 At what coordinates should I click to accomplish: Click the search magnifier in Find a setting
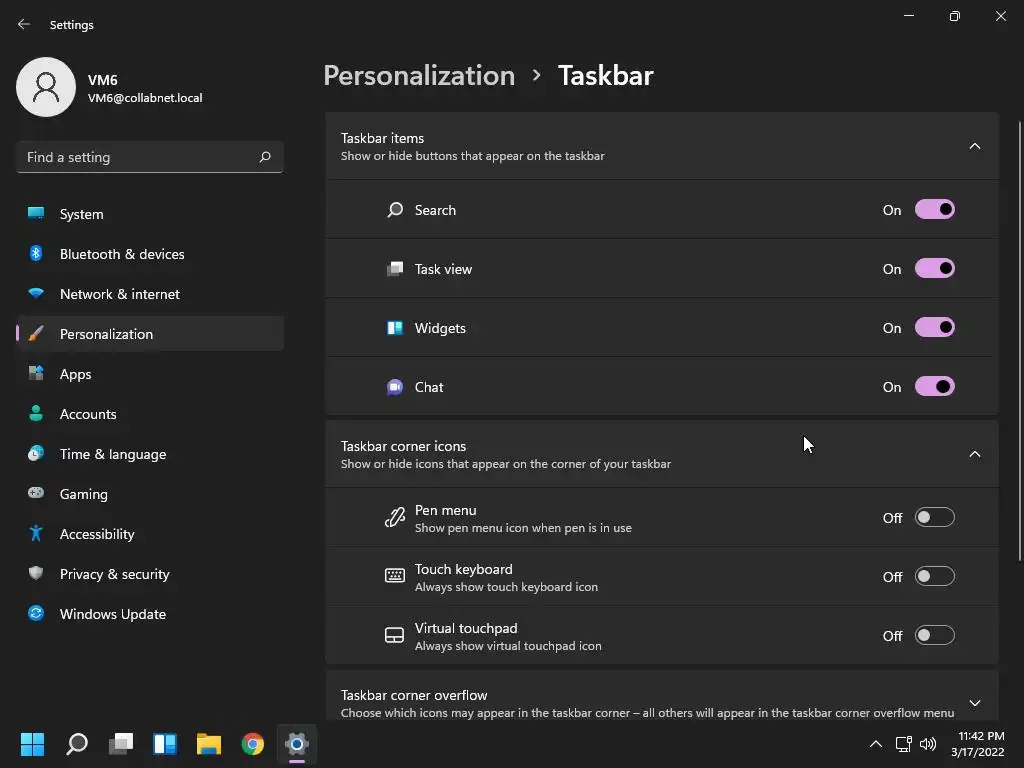coord(265,157)
